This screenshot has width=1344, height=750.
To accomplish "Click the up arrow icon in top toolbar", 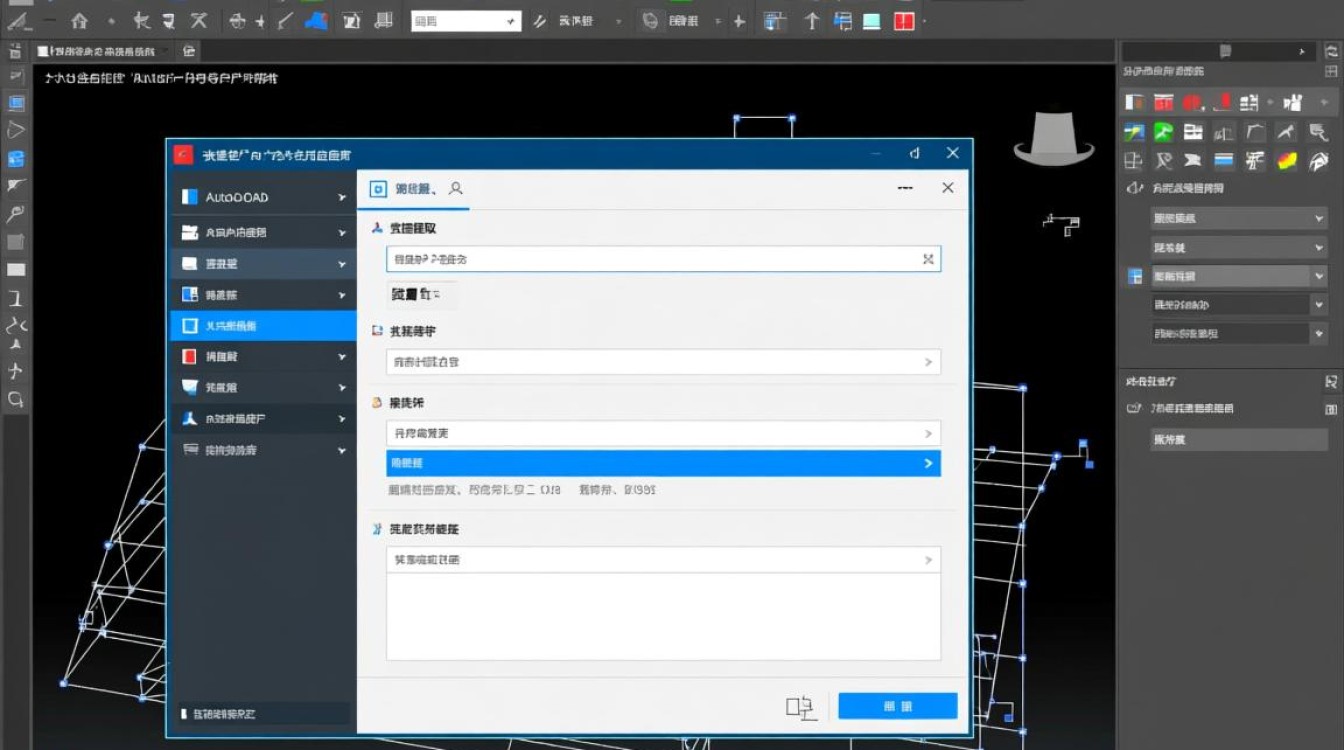I will [811, 21].
